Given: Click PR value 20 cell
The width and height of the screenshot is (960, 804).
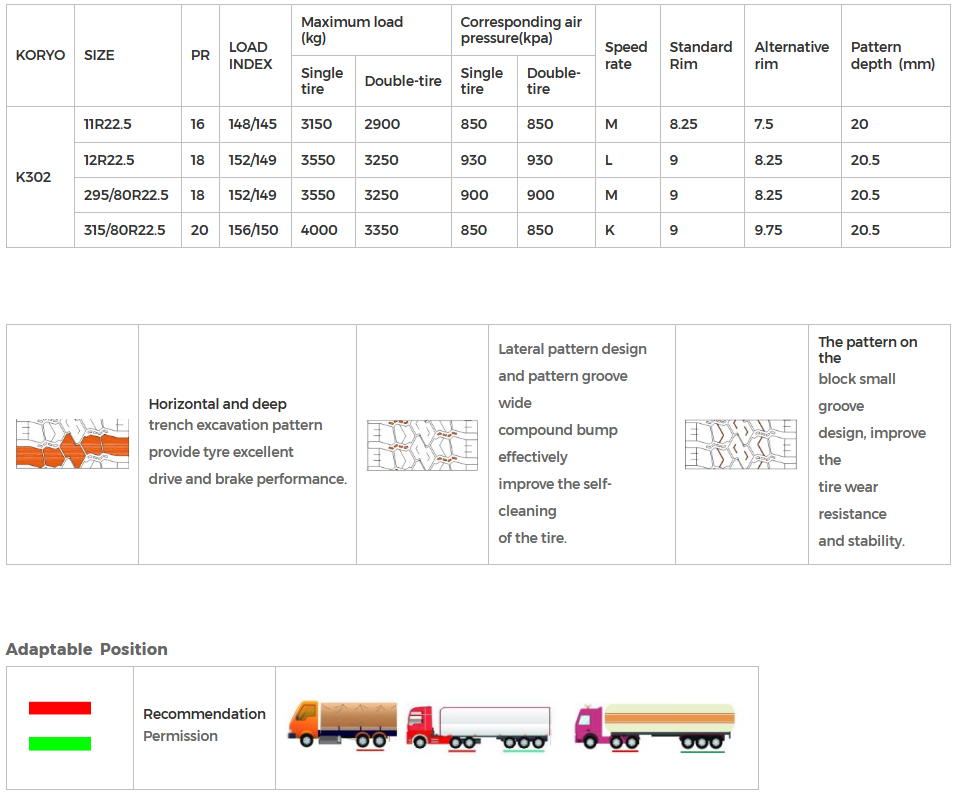Looking at the screenshot, I should 200,230.
